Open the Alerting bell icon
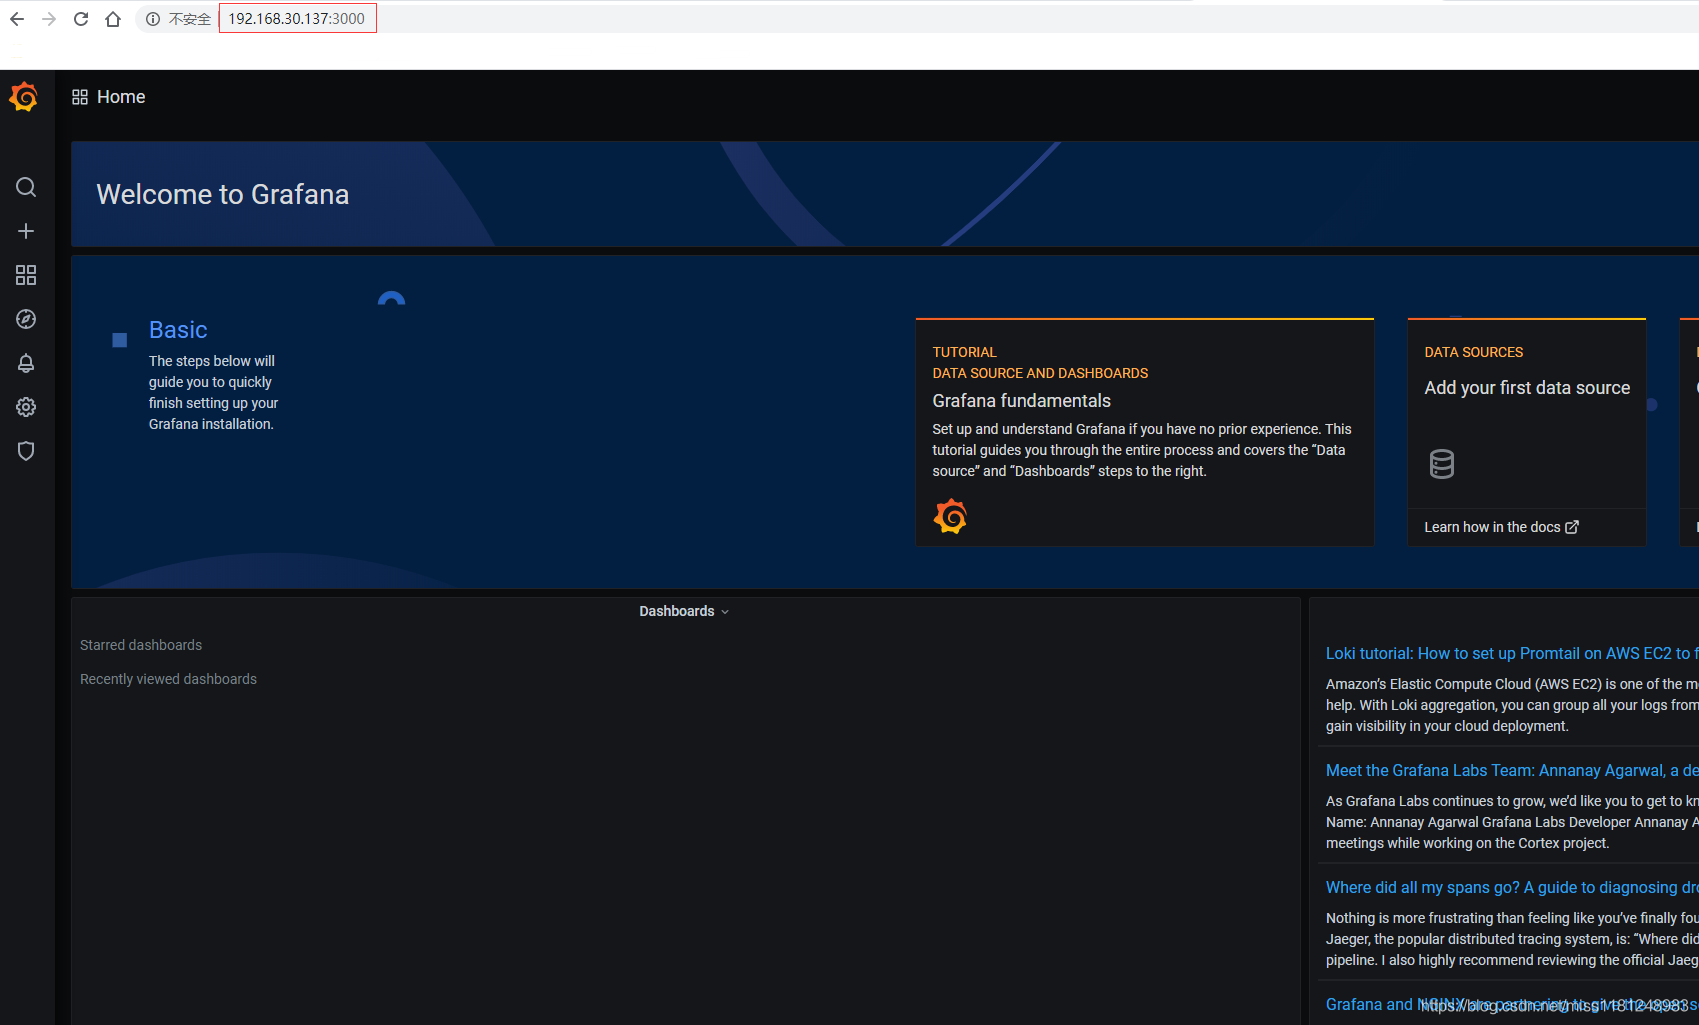Image resolution: width=1699 pixels, height=1025 pixels. 26,363
